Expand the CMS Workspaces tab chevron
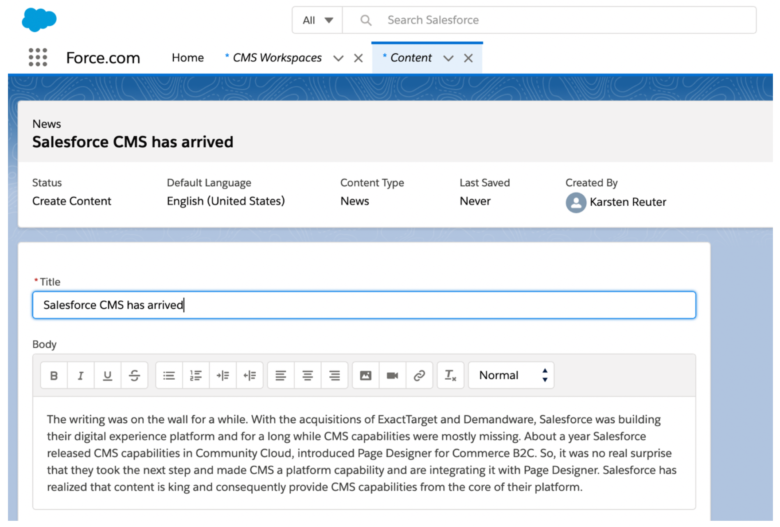Viewport: 780px width, 527px height. click(338, 58)
